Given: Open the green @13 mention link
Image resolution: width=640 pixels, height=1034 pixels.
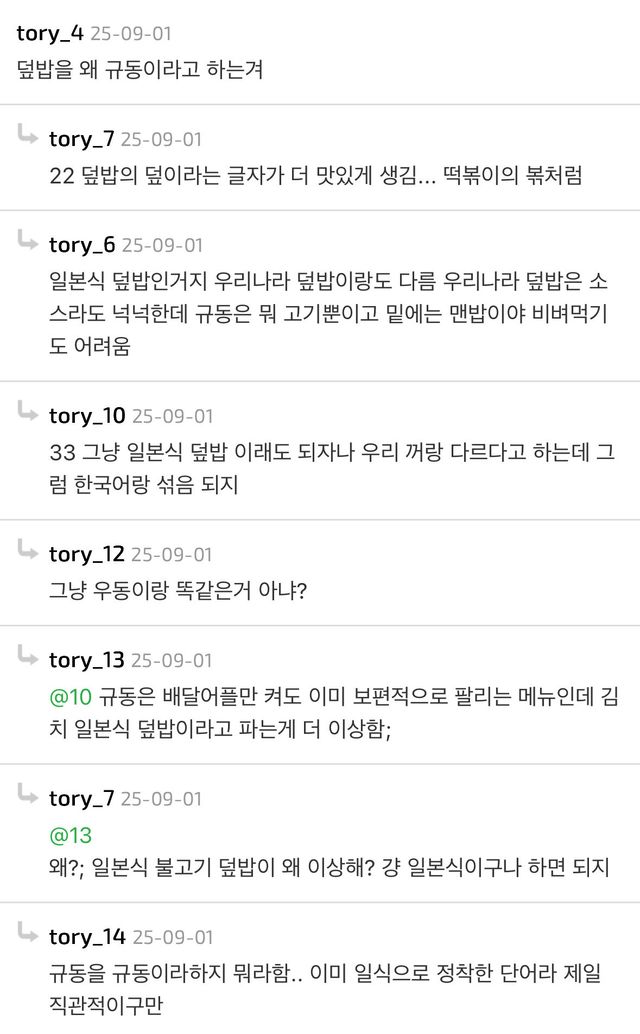Looking at the screenshot, I should pos(70,835).
